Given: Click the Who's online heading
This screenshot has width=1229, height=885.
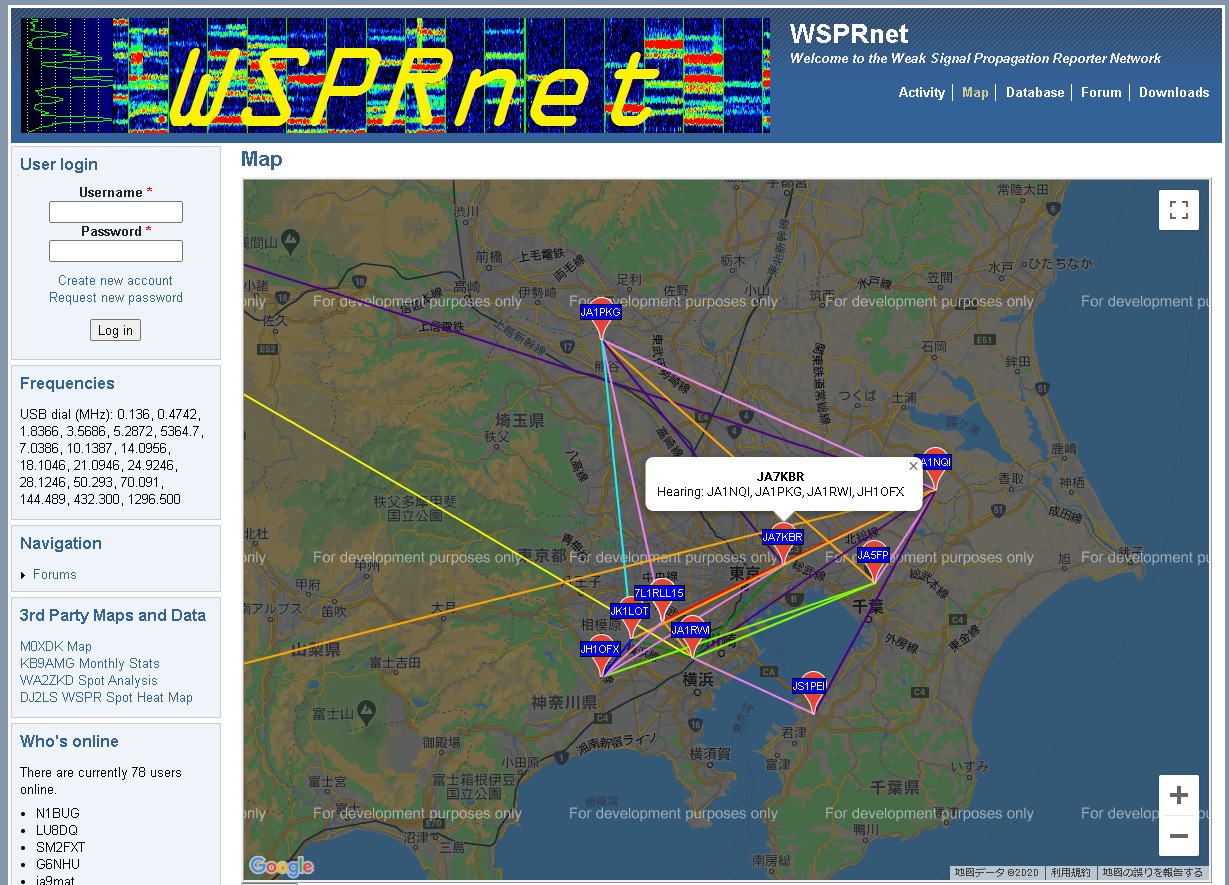Looking at the screenshot, I should (69, 742).
